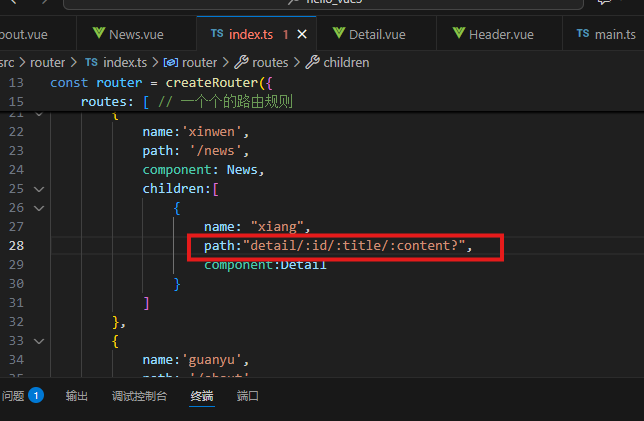Collapse the object fold on line 26

click(39, 208)
